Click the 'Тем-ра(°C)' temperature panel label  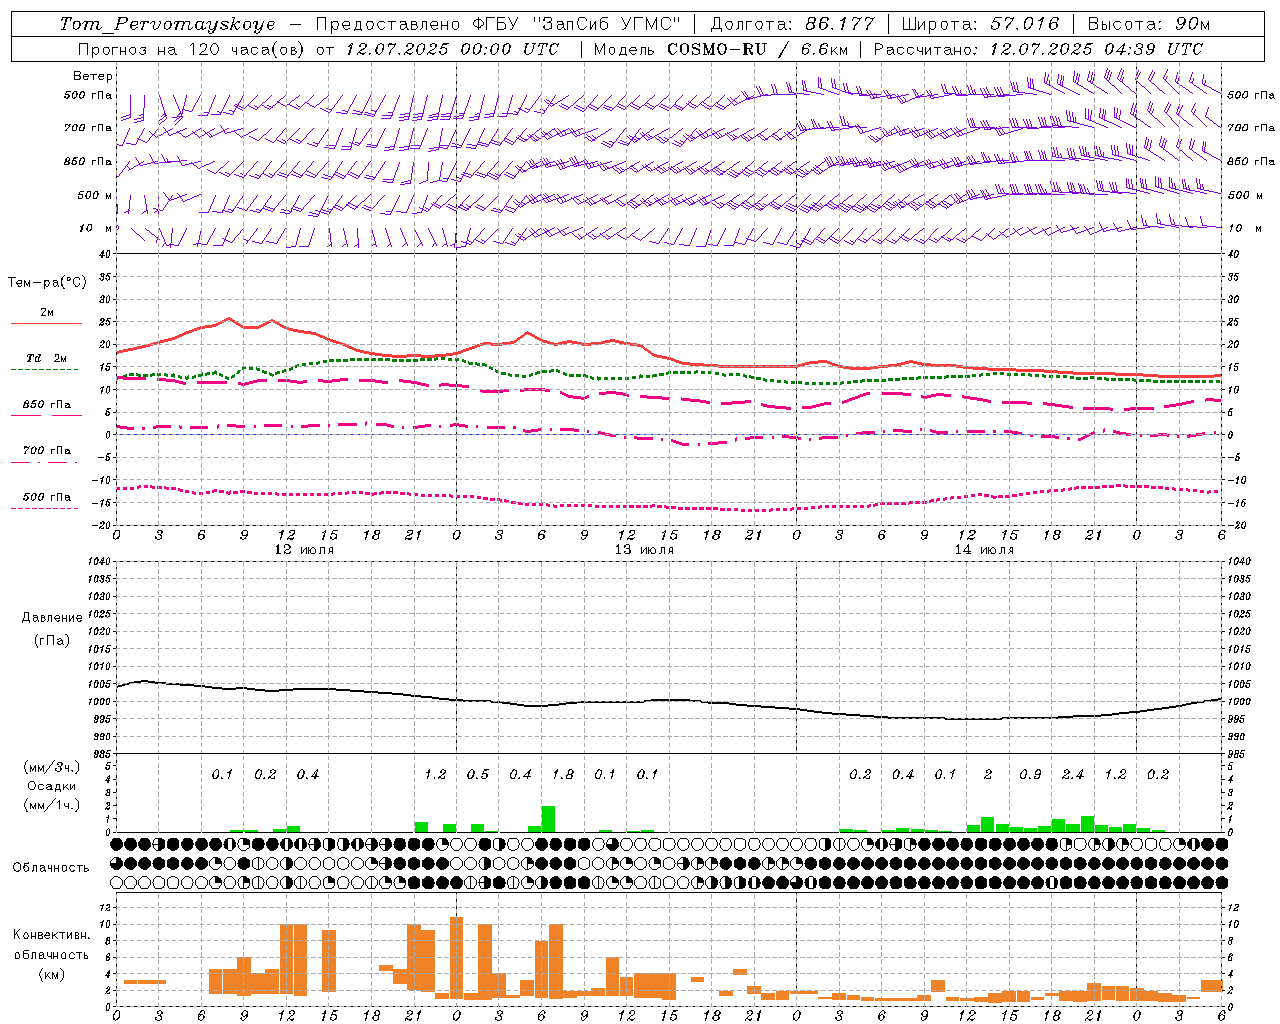tap(47, 283)
